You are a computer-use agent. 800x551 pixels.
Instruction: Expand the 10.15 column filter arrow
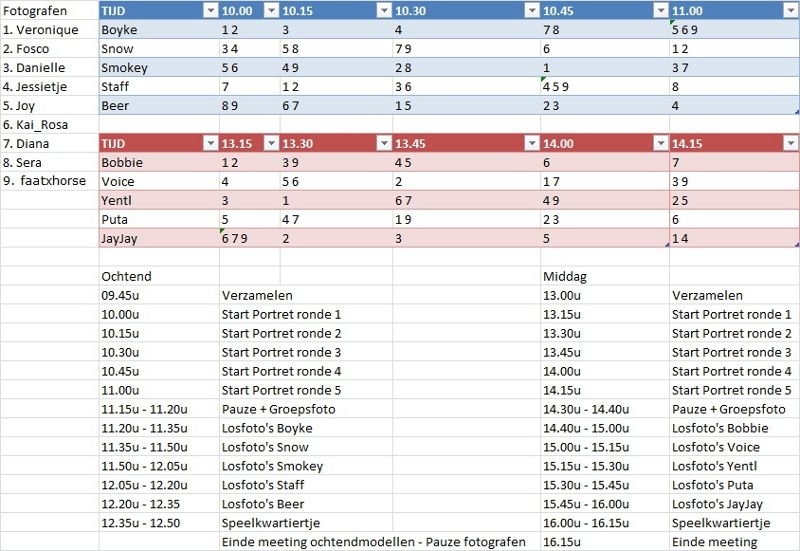tap(384, 11)
